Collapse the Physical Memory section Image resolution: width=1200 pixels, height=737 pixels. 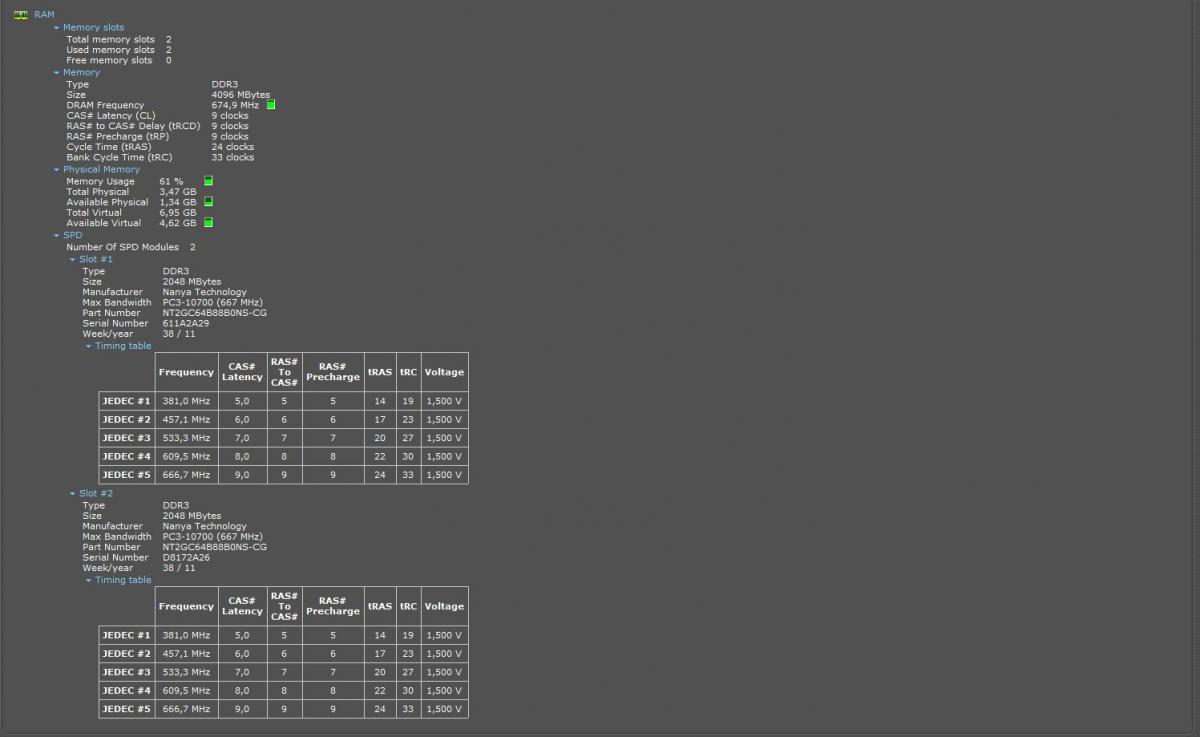[57, 170]
